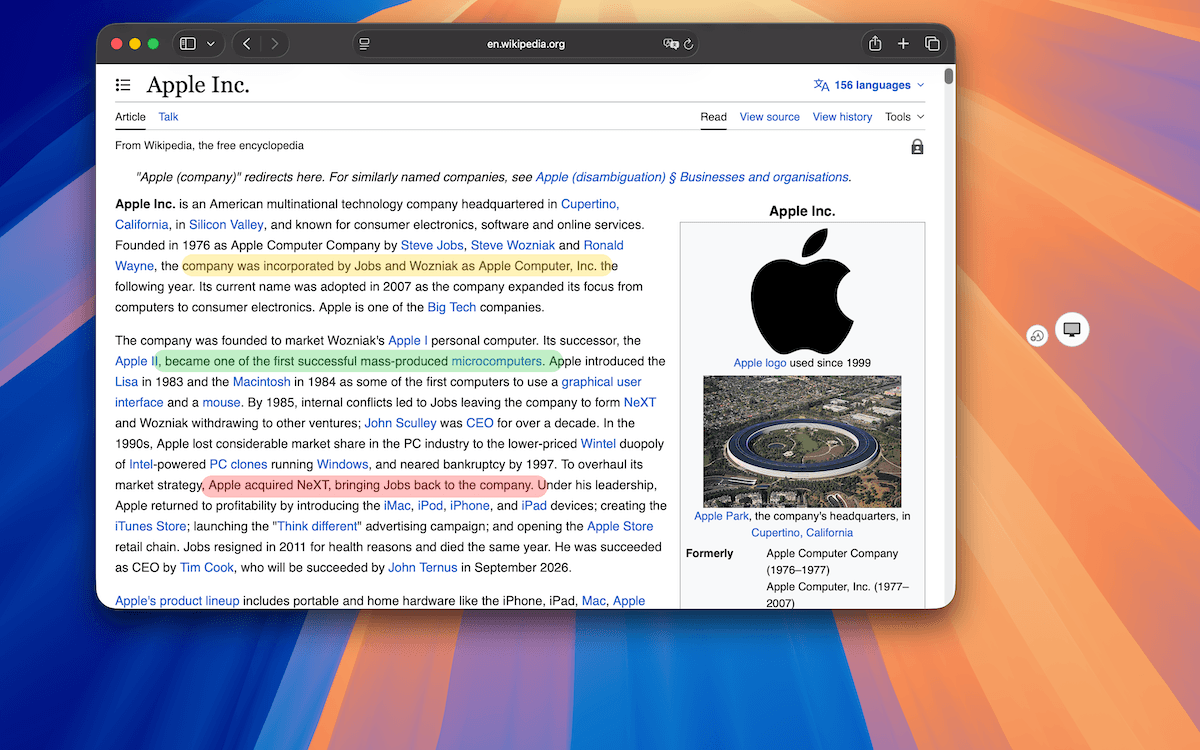Open a new tab with plus button

(903, 44)
